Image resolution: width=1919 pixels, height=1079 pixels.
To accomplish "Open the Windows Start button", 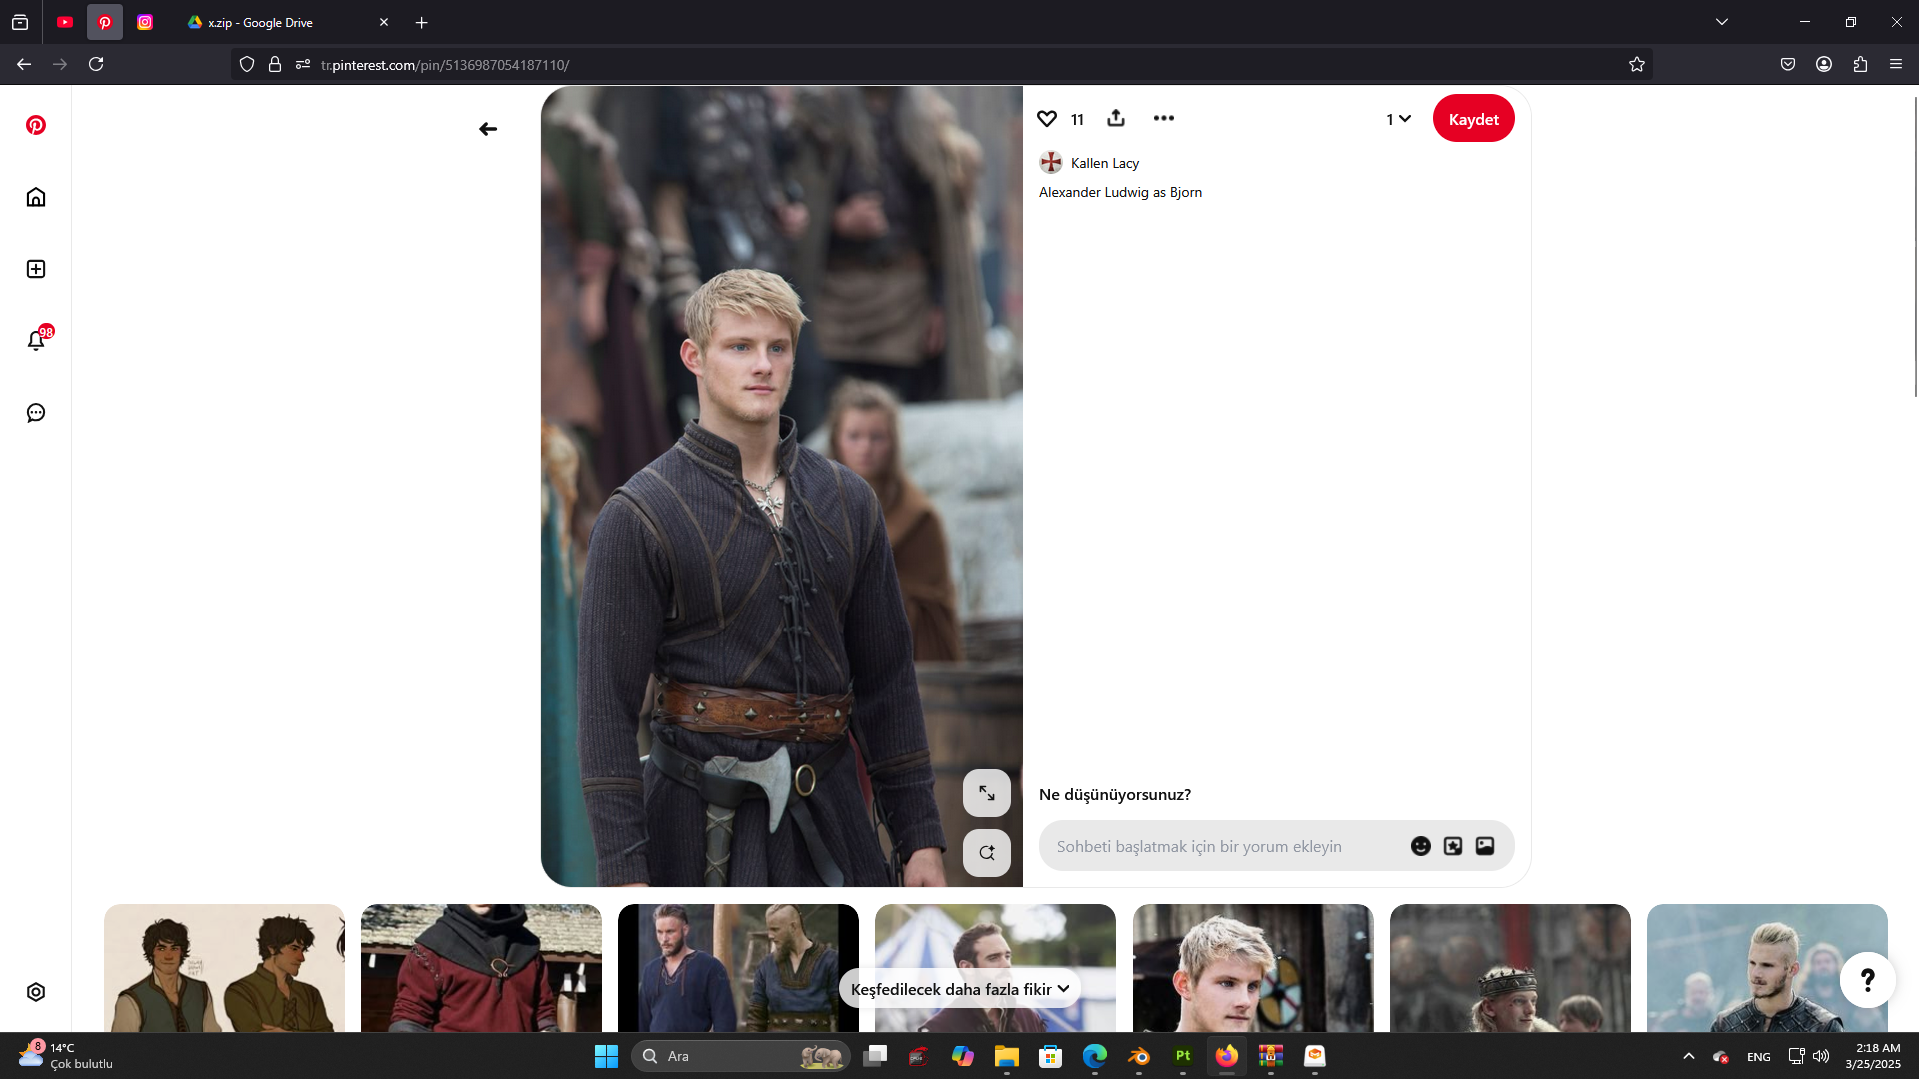I will (x=606, y=1056).
